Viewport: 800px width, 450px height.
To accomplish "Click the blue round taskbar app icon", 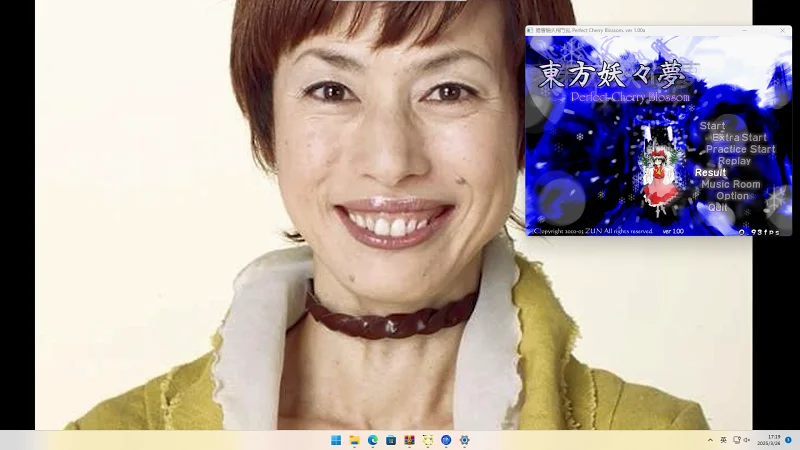I will coord(446,440).
